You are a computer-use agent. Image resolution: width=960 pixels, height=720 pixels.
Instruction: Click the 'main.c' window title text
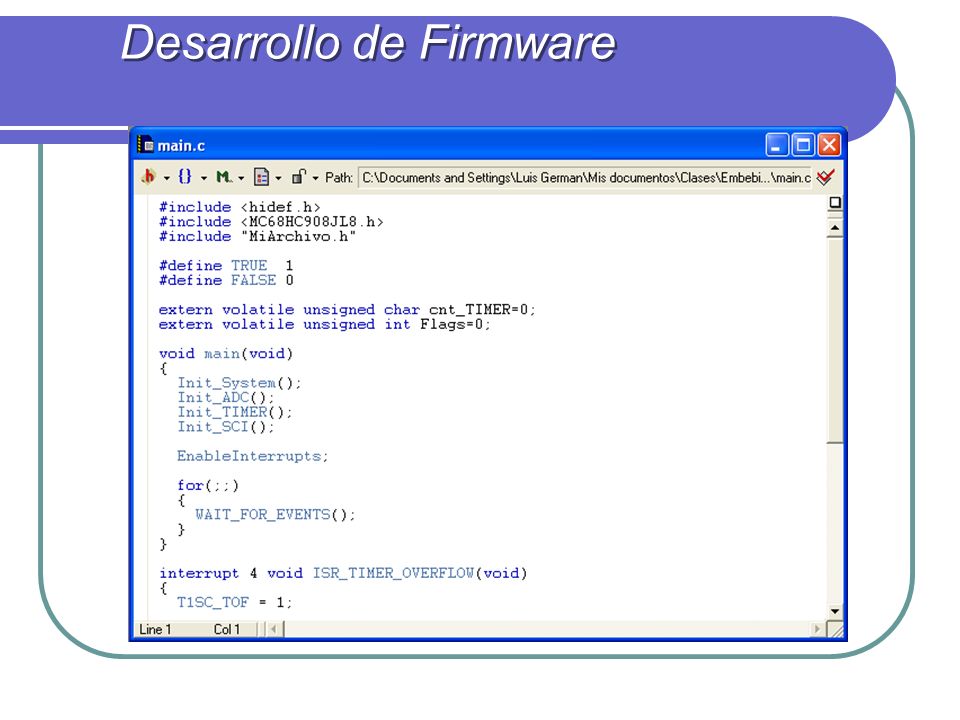pos(181,146)
